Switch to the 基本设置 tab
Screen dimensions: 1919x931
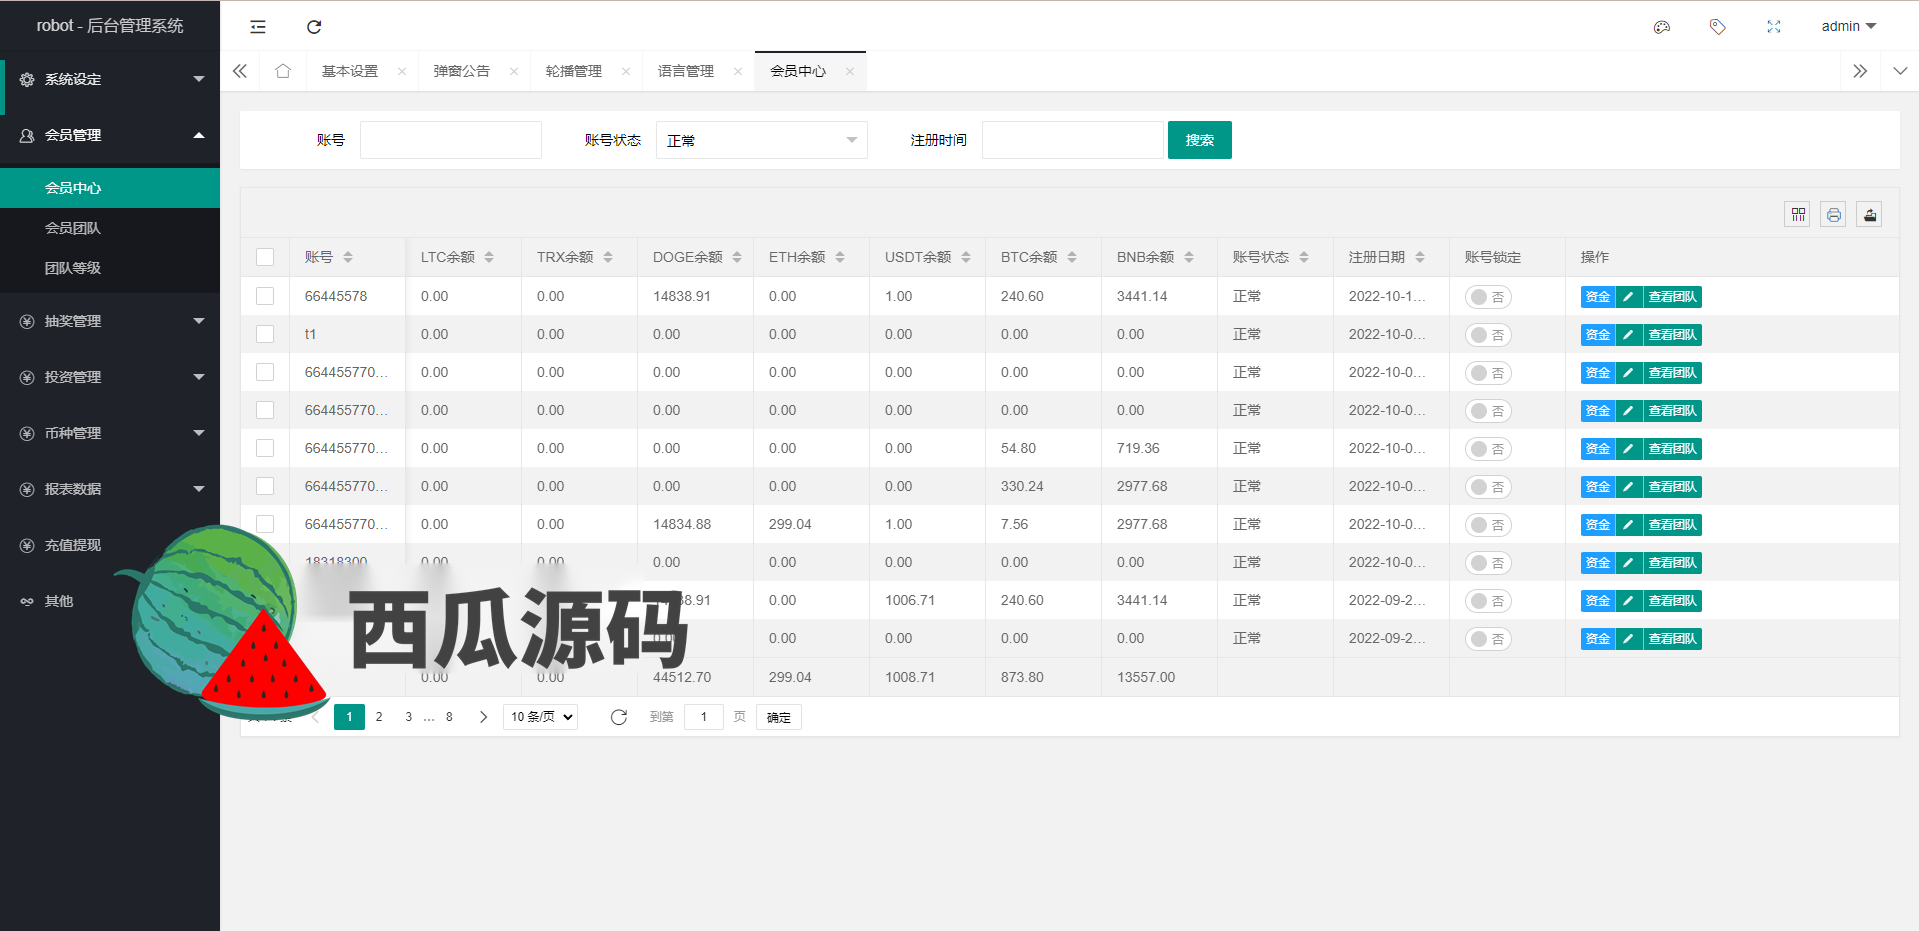[350, 71]
